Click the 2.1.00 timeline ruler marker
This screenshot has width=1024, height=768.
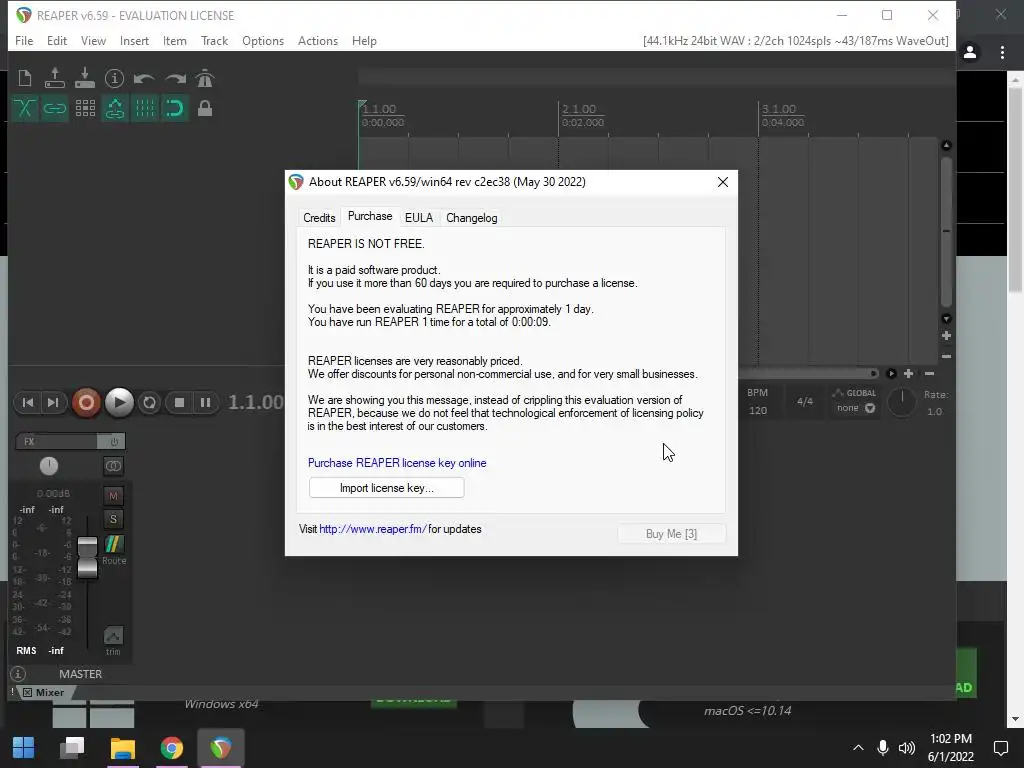(579, 109)
